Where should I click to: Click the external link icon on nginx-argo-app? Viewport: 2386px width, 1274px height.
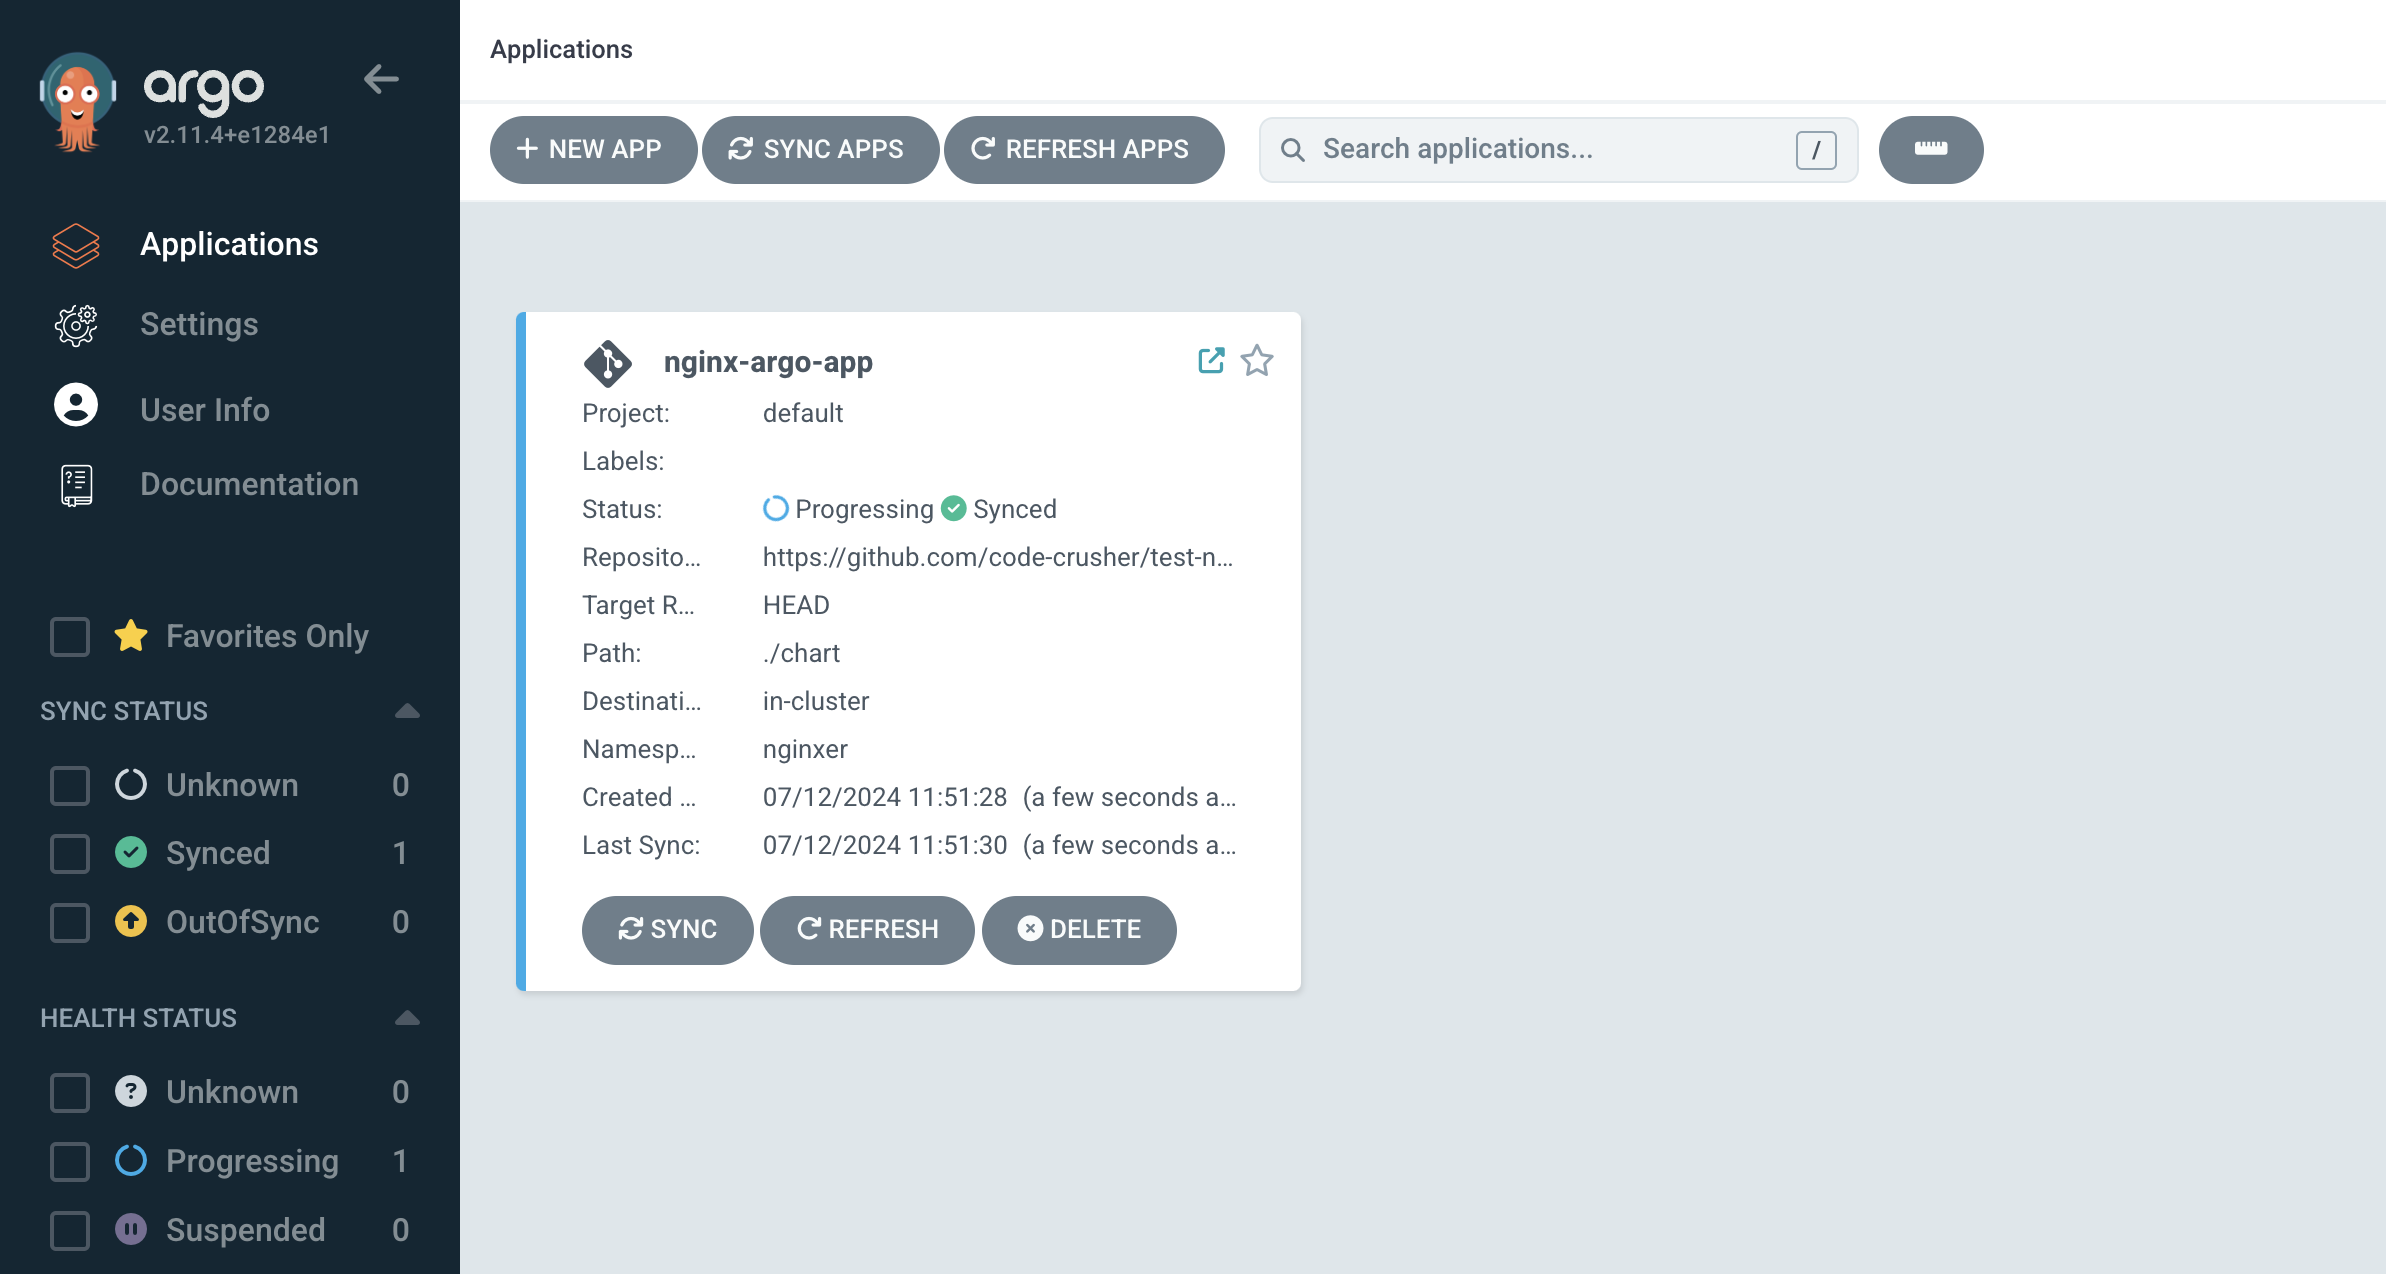[1210, 360]
